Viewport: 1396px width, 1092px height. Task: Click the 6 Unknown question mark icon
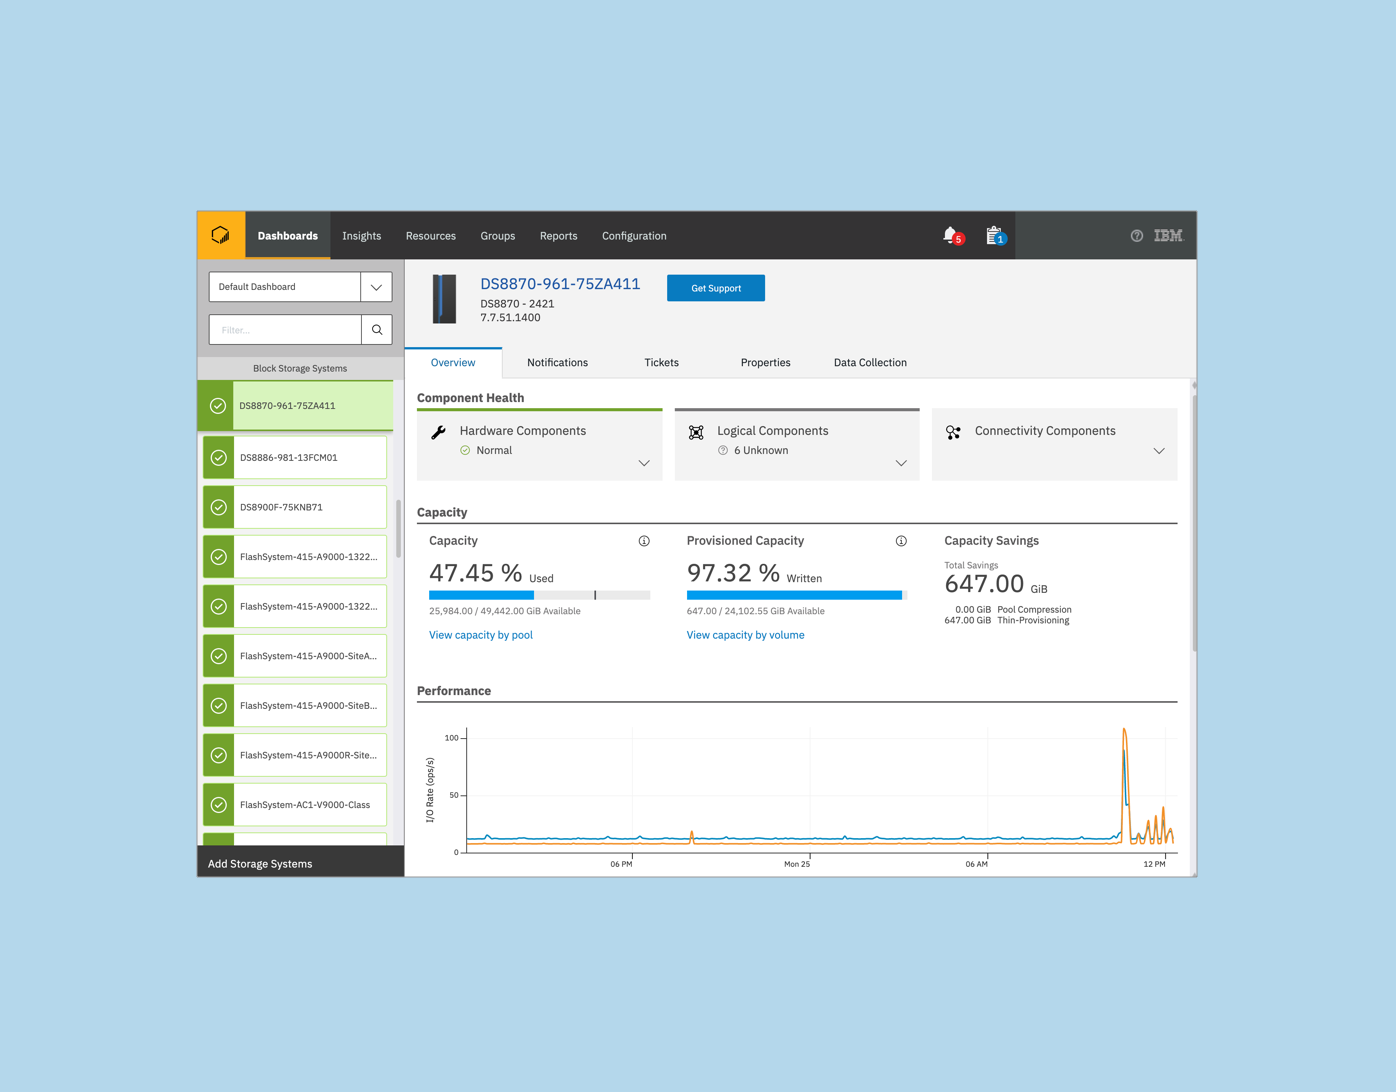(723, 451)
